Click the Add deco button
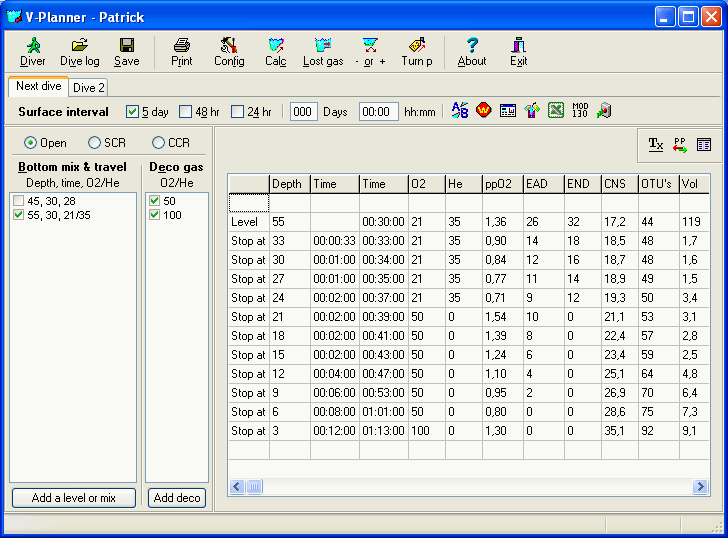This screenshot has height=538, width=728. coord(177,498)
